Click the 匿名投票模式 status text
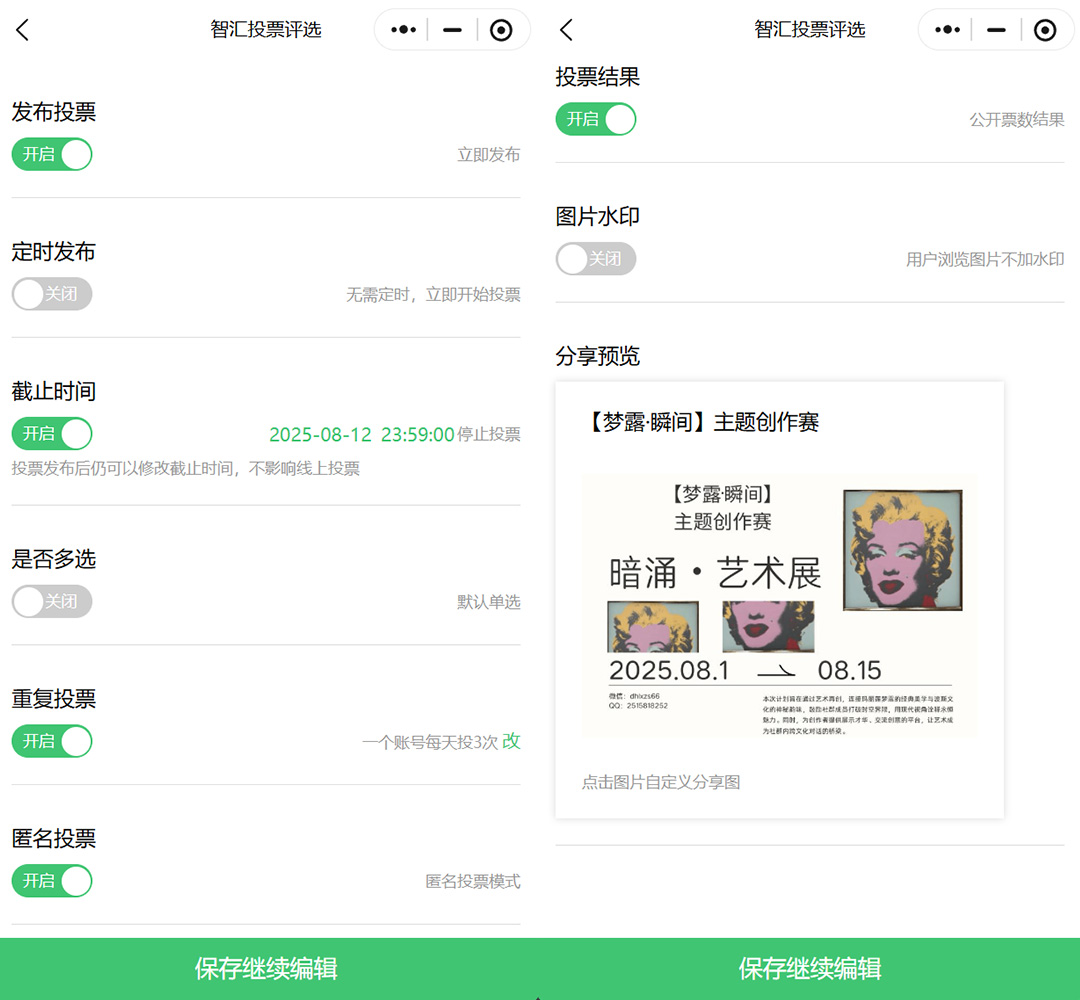The image size is (1080, 1000). point(473,882)
